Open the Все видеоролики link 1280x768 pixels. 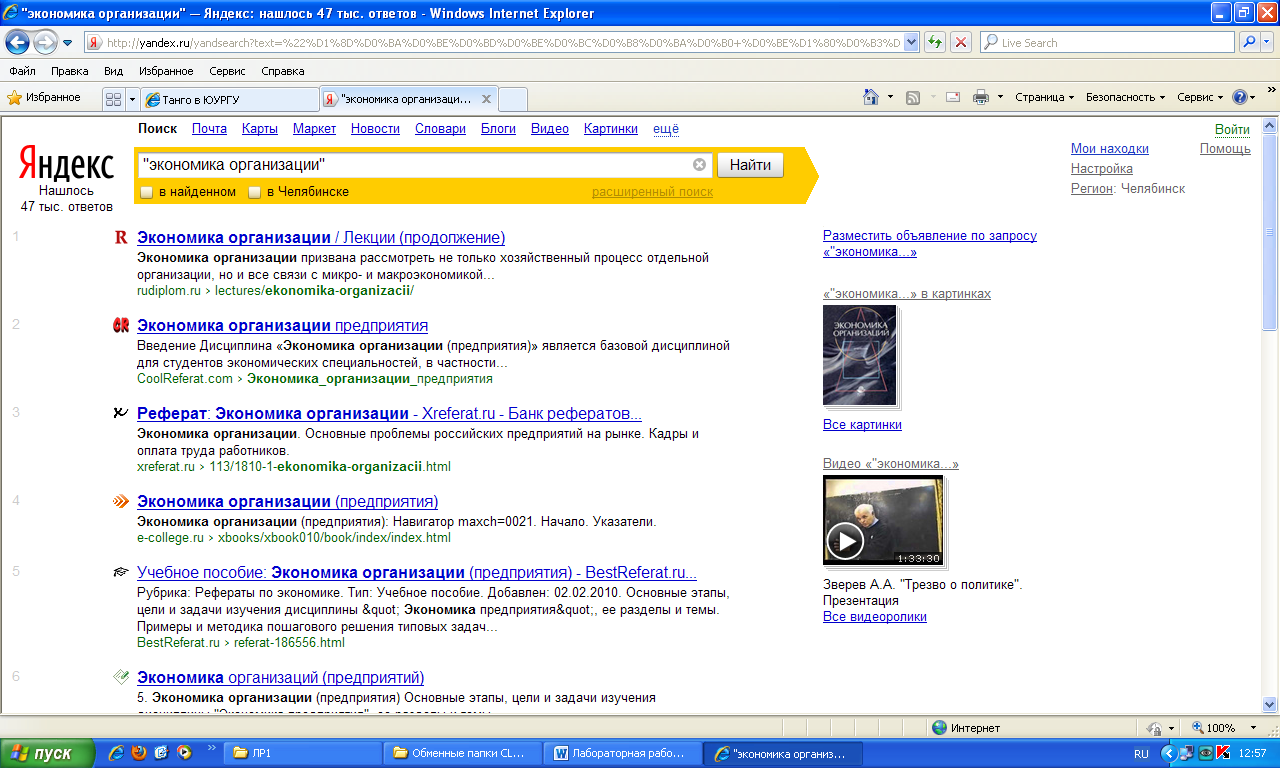coord(875,617)
